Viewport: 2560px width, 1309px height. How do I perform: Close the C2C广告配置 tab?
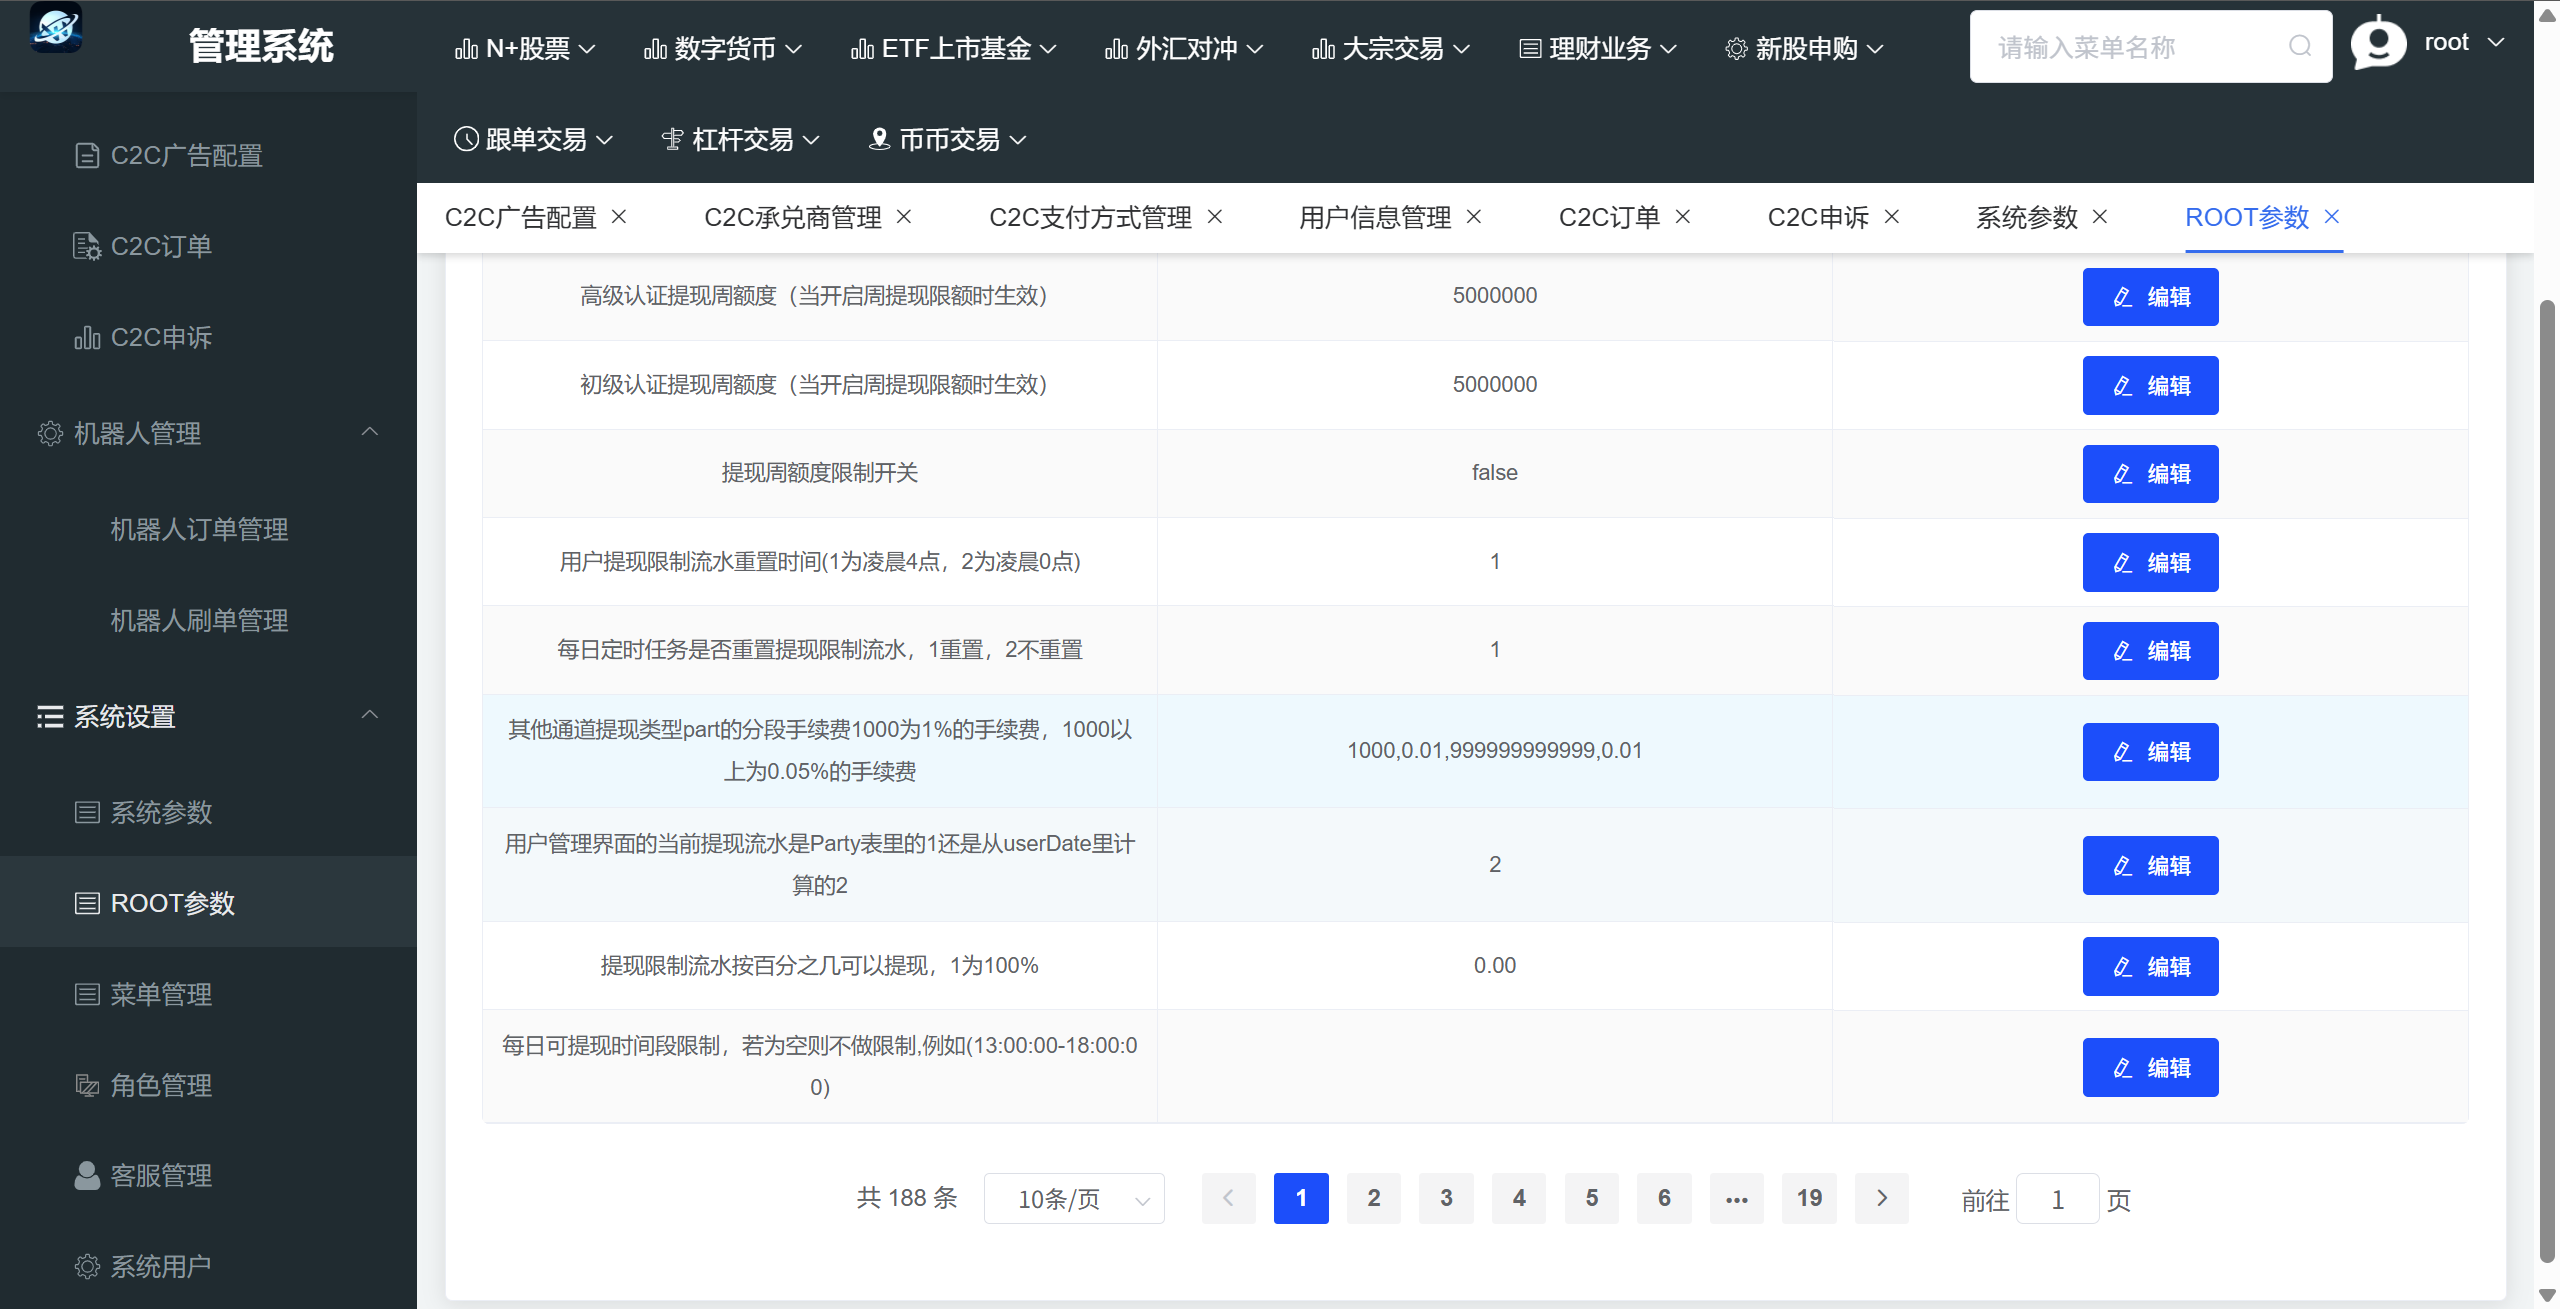coord(619,216)
